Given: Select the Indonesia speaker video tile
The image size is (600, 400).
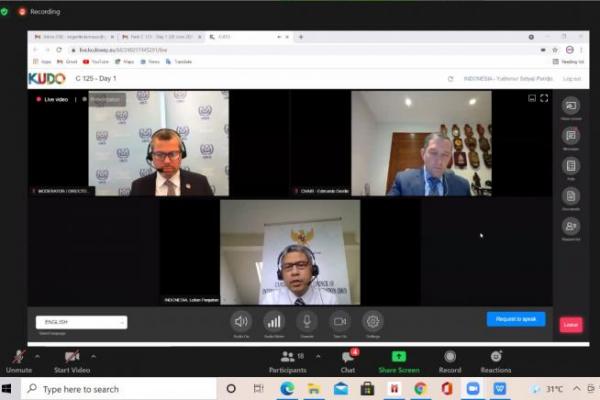Looking at the screenshot, I should 290,252.
